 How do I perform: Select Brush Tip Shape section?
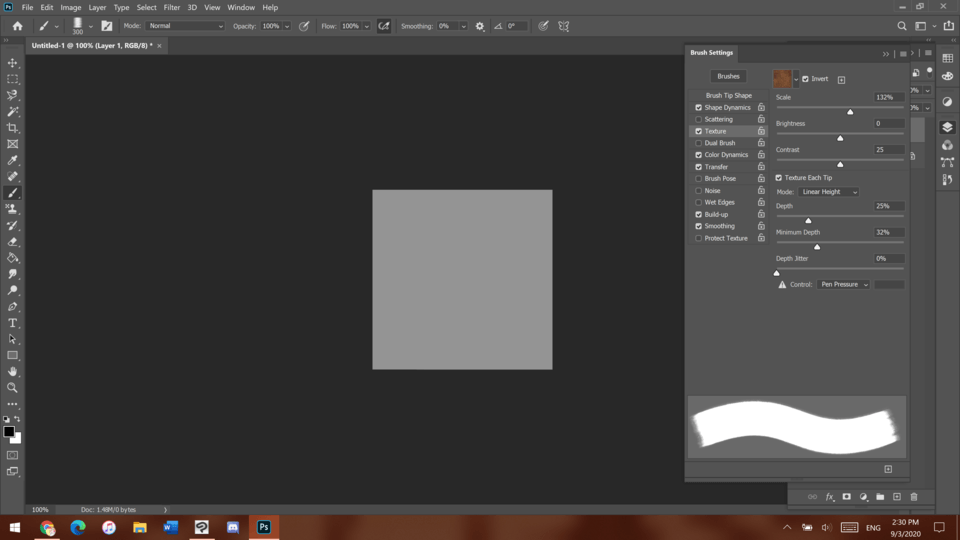click(x=728, y=96)
